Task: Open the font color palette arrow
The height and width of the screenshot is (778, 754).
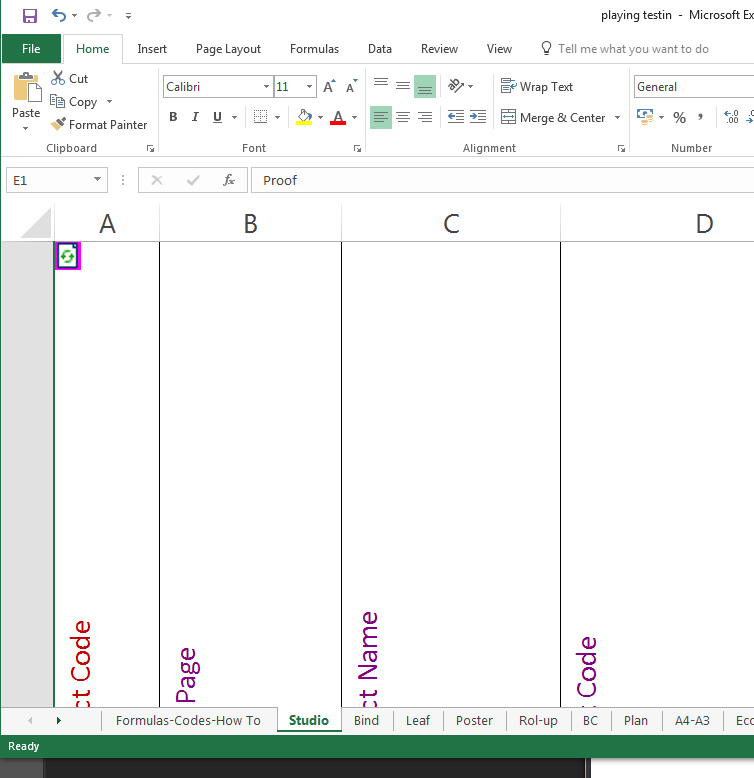Action: tap(355, 118)
